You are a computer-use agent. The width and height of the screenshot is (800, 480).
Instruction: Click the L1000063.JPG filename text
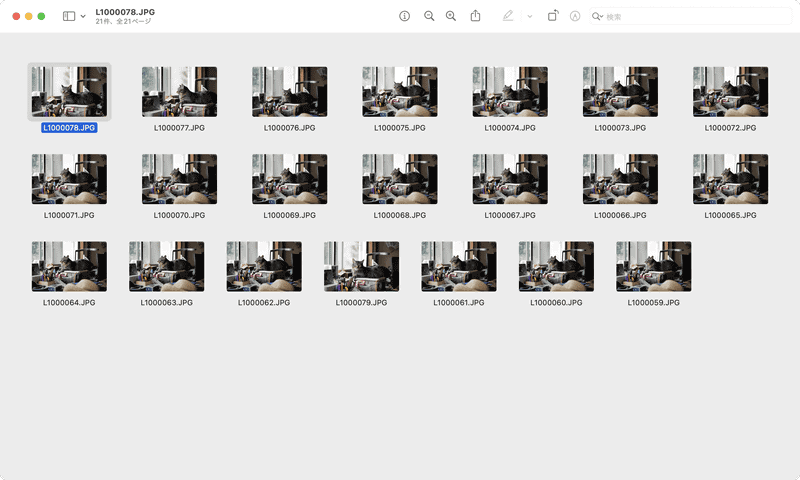click(x=167, y=302)
